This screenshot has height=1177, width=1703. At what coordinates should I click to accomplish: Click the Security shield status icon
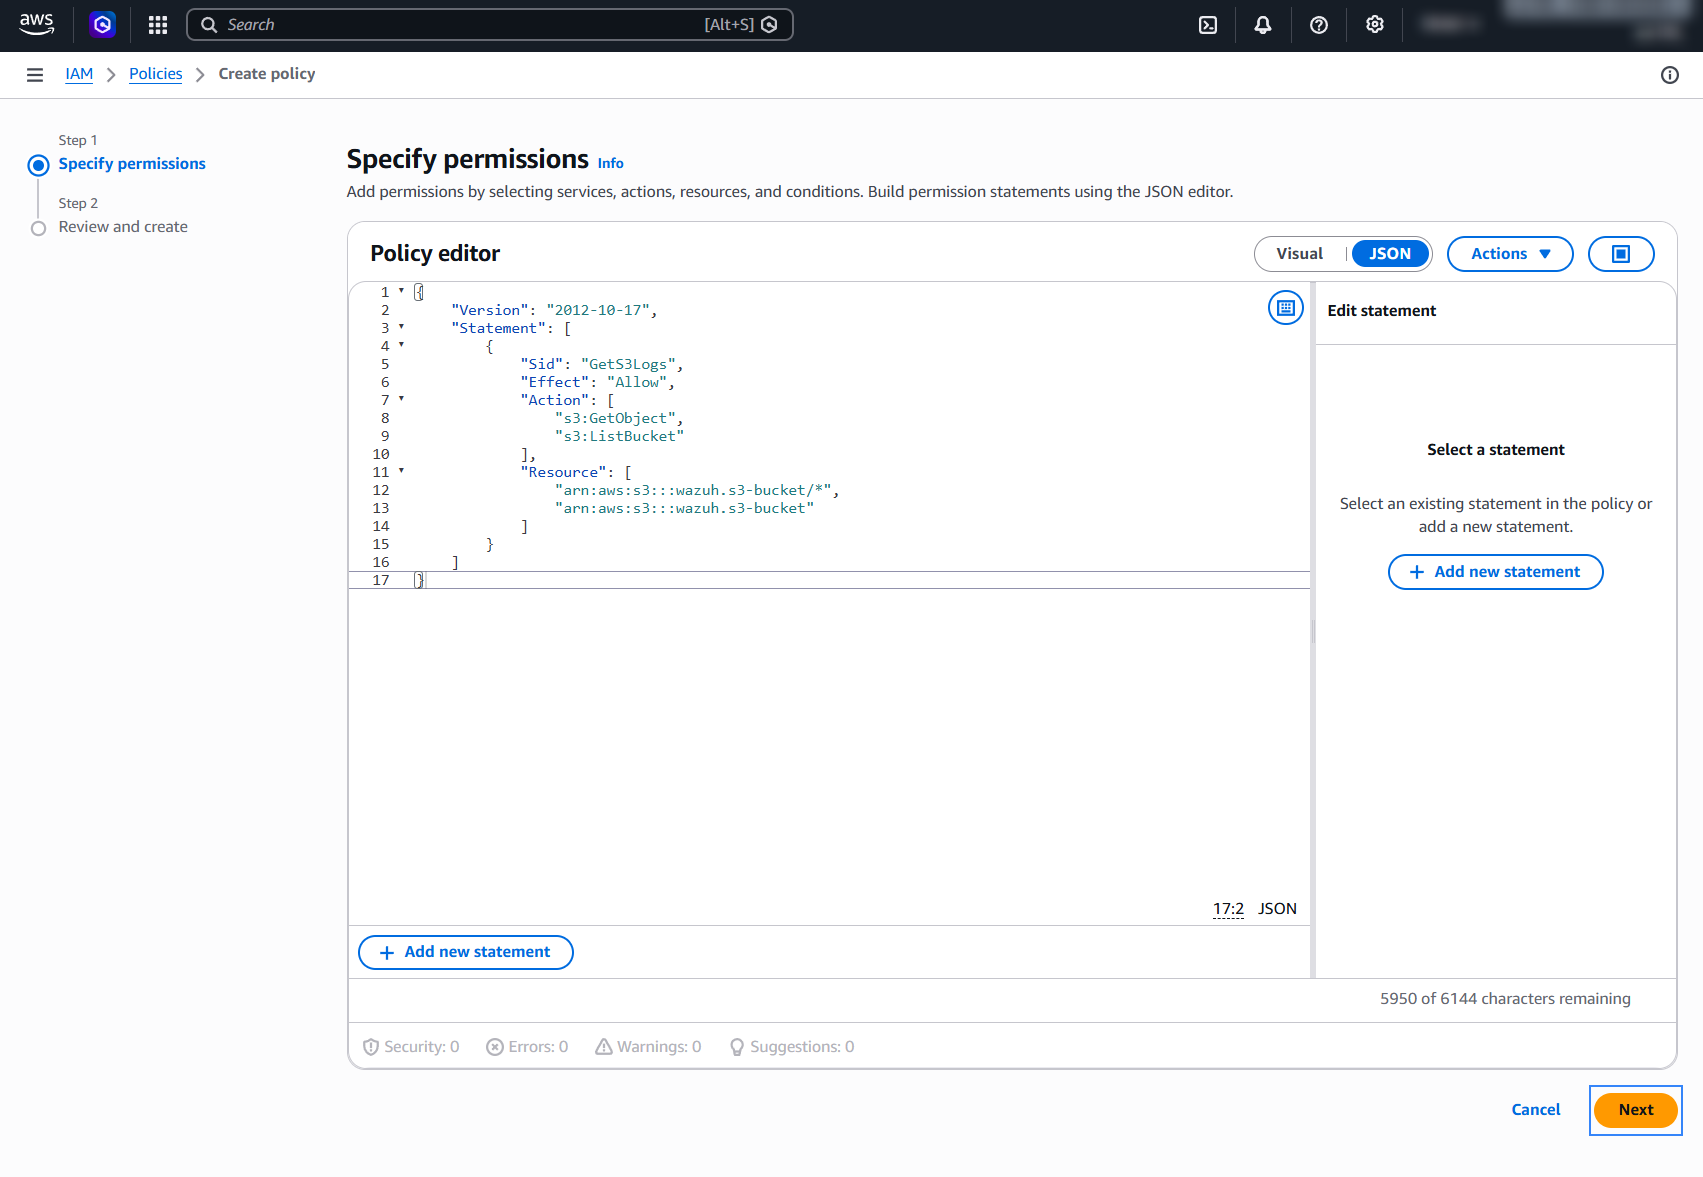[371, 1047]
